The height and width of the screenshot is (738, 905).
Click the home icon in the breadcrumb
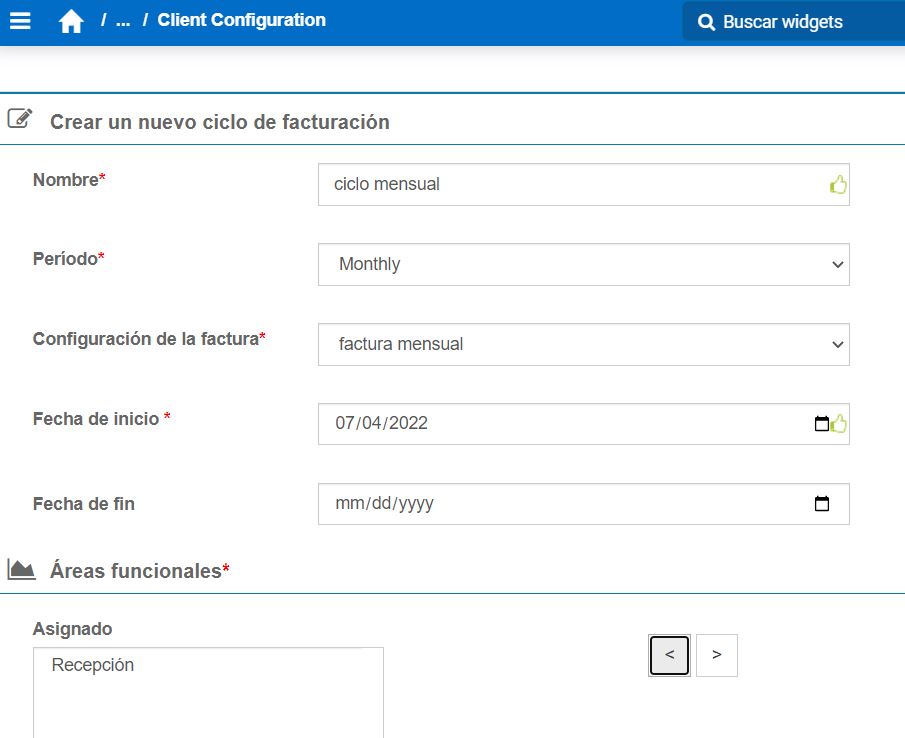(x=71, y=20)
